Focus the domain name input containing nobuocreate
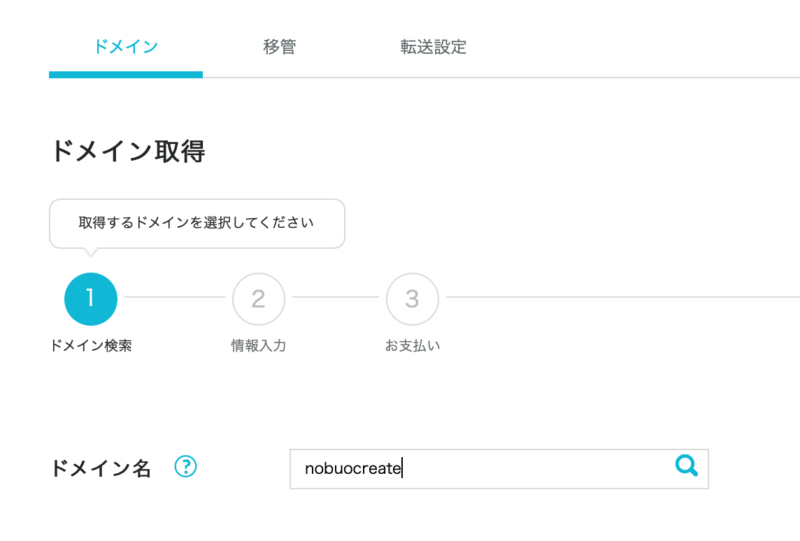 coord(499,469)
